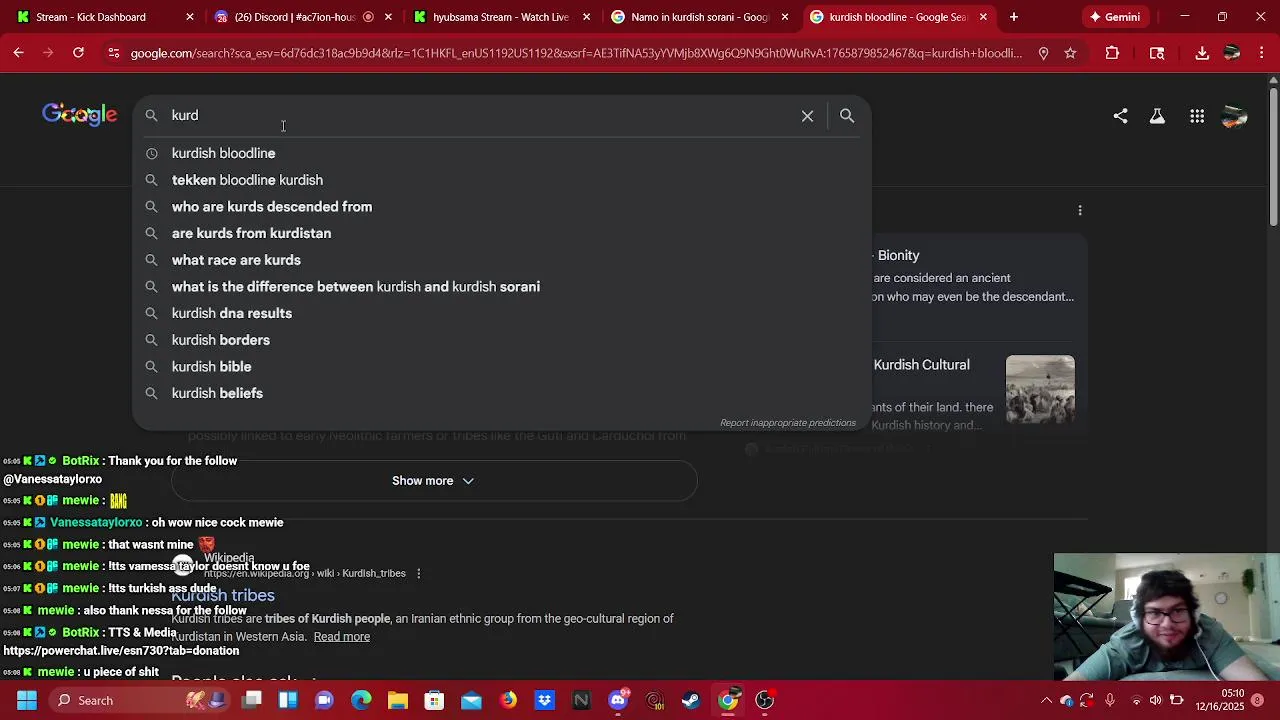The width and height of the screenshot is (1280, 720).
Task: Open Chrome downloads icon
Action: click(1202, 53)
